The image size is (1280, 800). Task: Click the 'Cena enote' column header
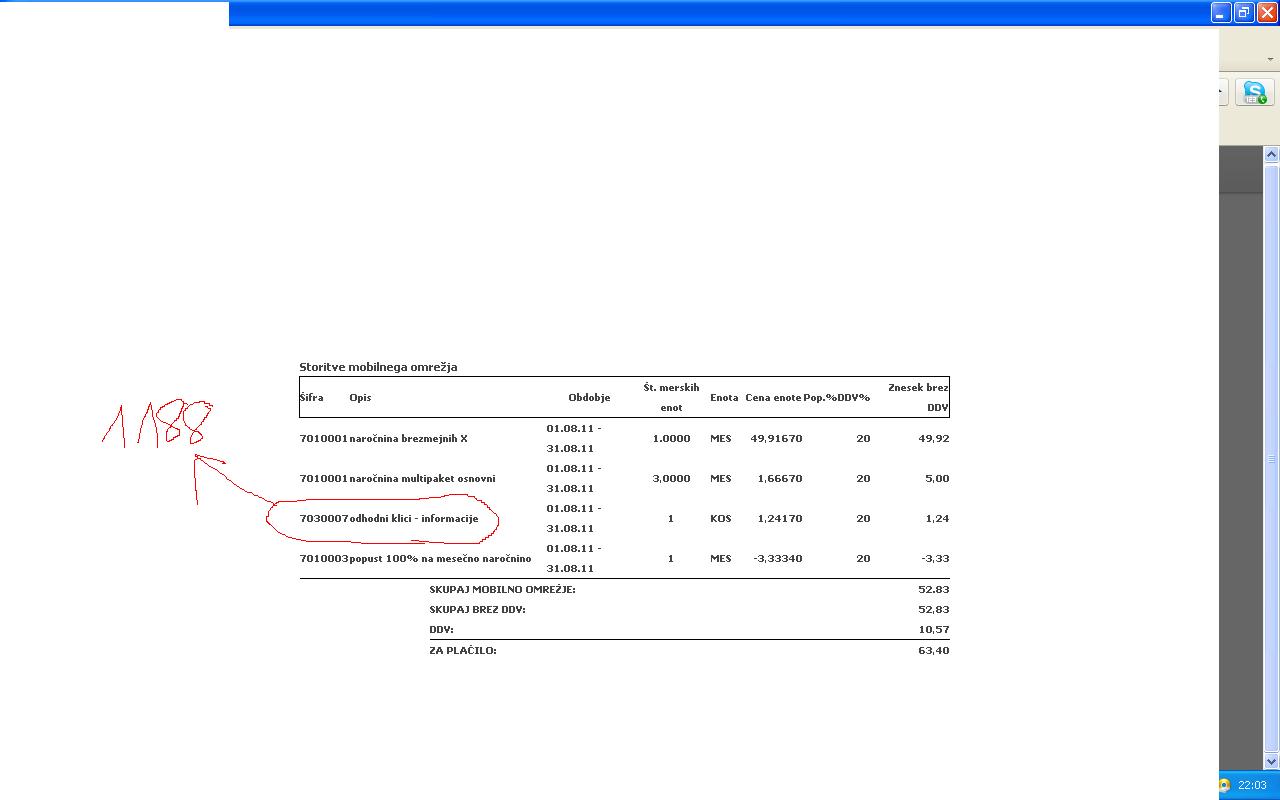773,397
